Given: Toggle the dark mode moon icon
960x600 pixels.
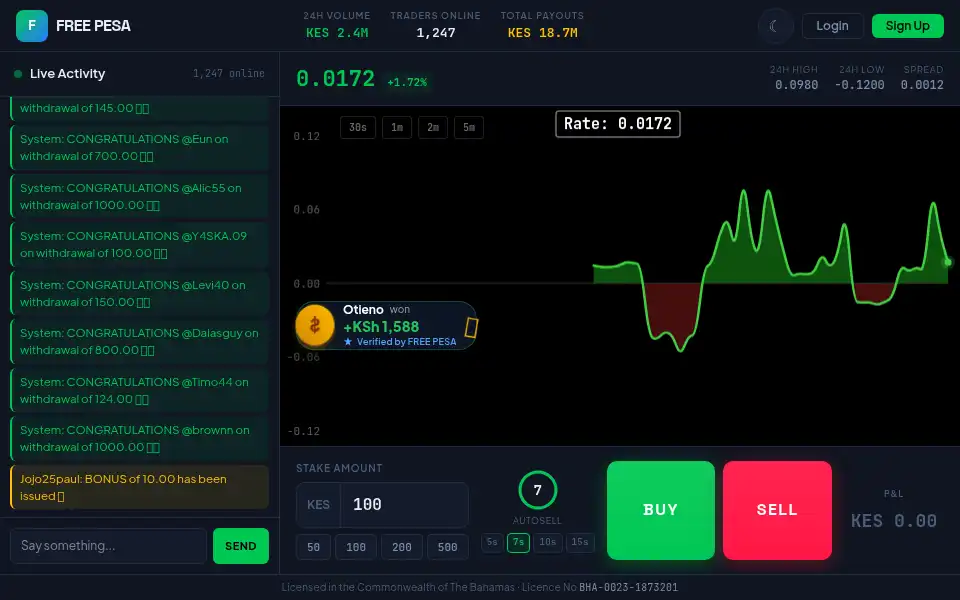Looking at the screenshot, I should 775,26.
